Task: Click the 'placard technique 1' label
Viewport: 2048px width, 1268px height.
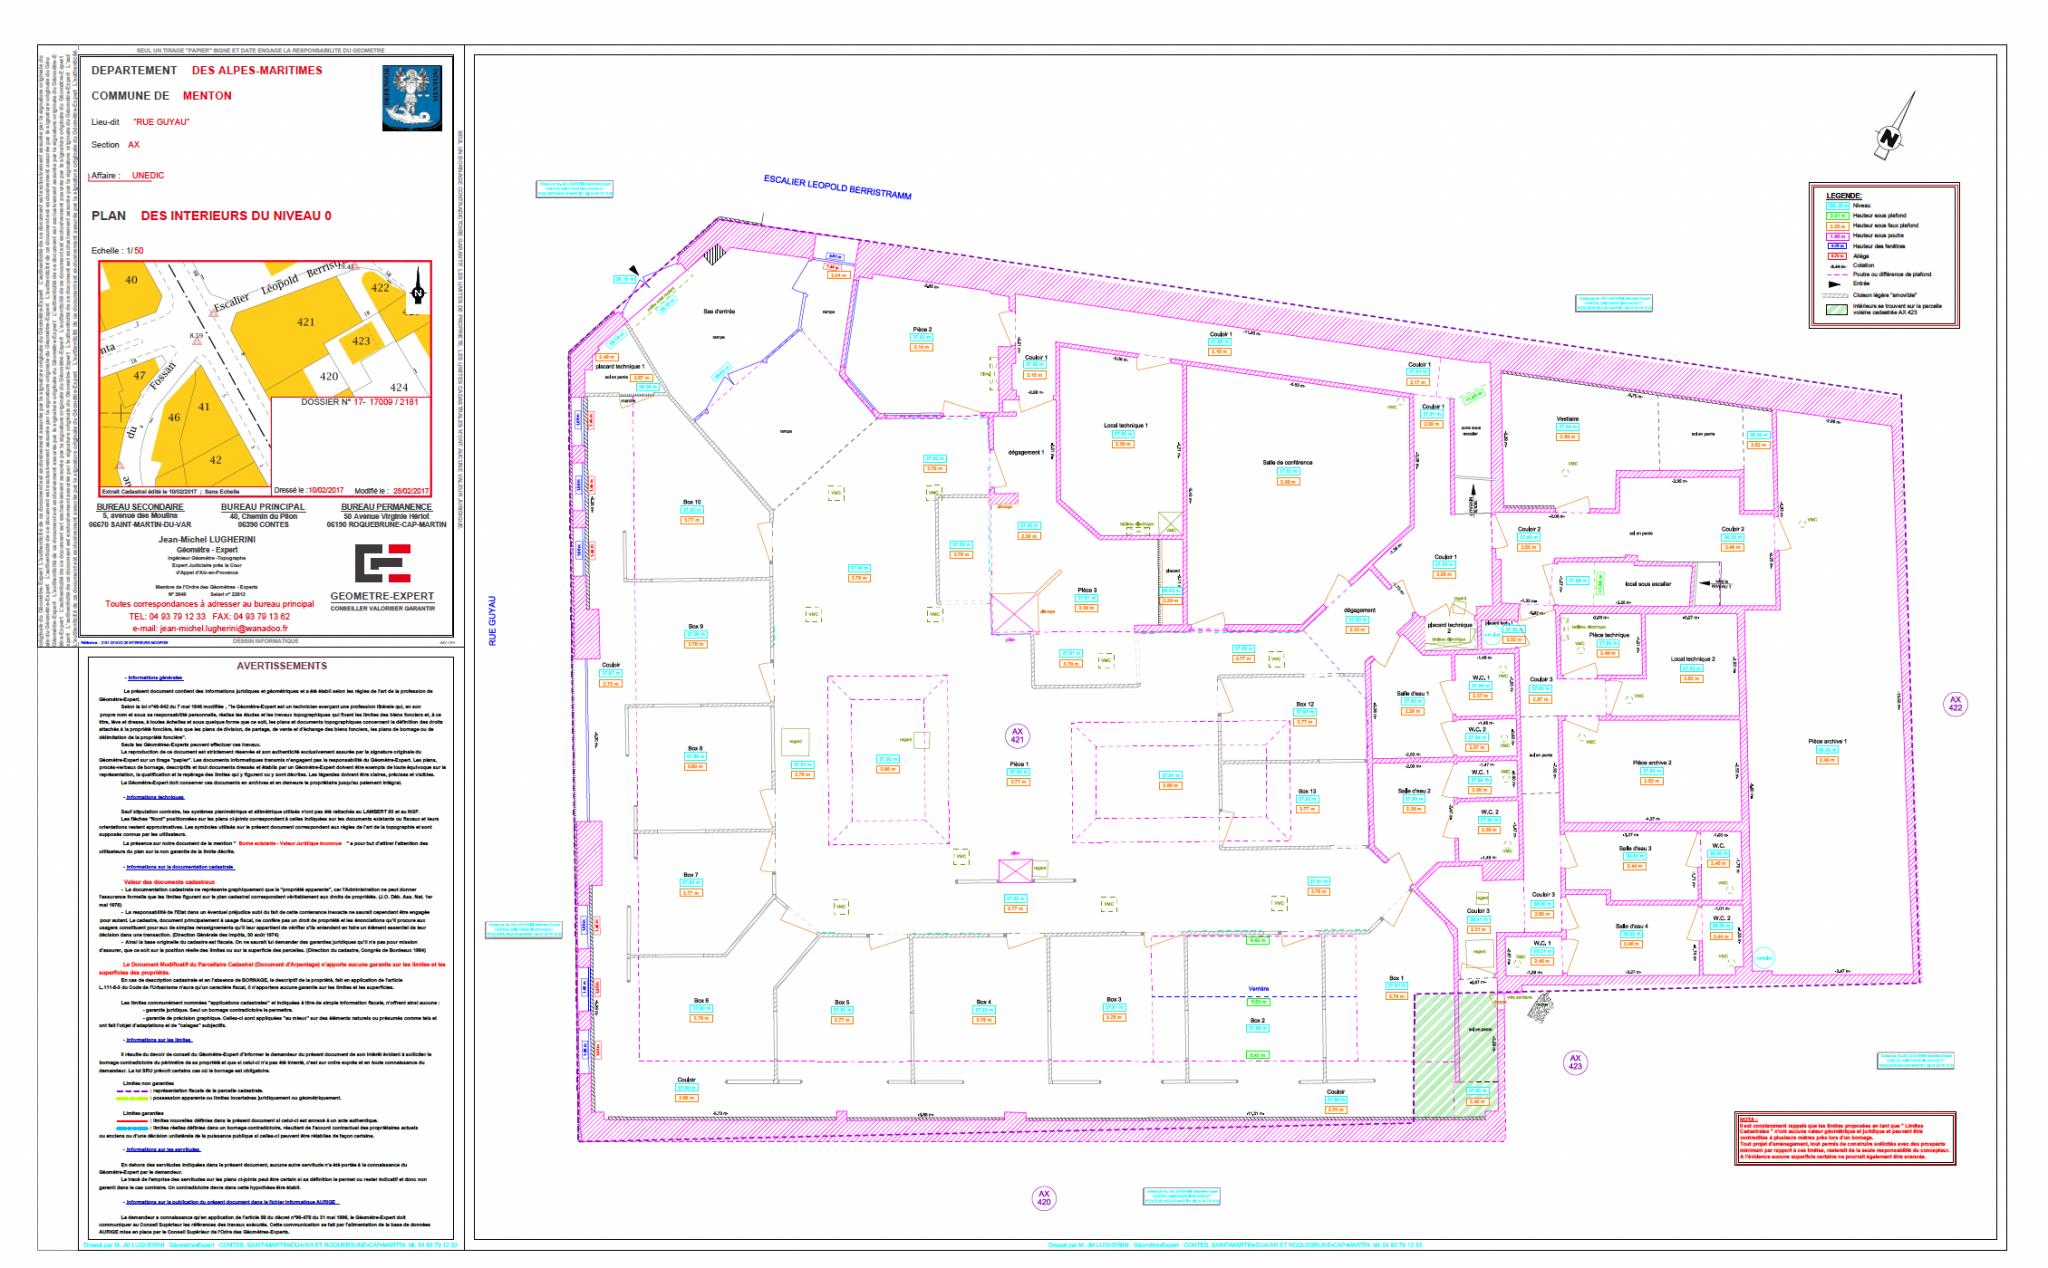Action: 620,366
